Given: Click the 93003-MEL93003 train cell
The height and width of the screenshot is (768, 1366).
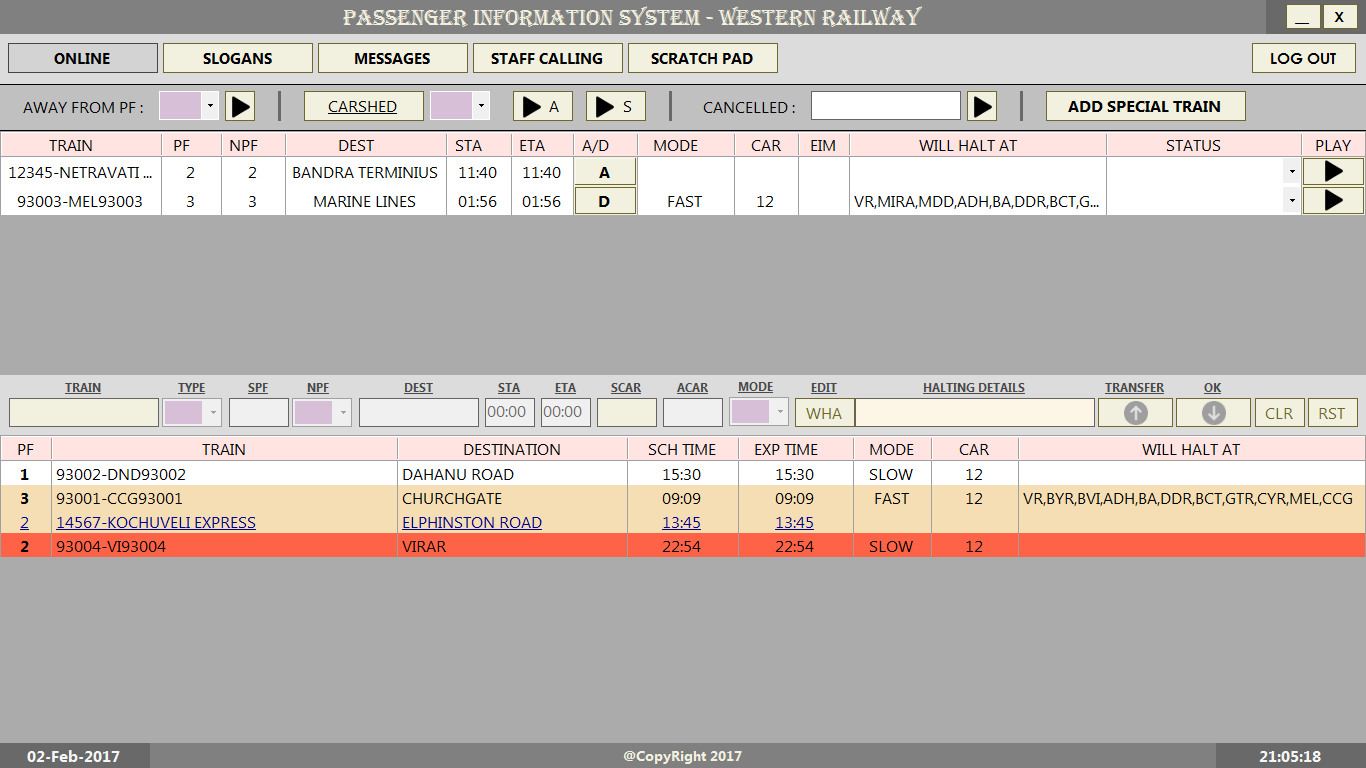Looking at the screenshot, I should pyautogui.click(x=81, y=201).
